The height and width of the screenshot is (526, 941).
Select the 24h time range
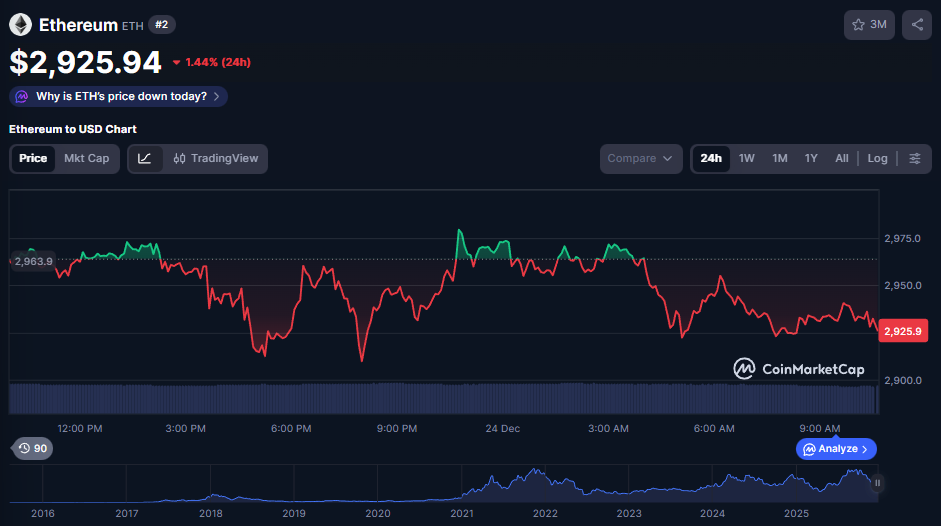(x=711, y=159)
